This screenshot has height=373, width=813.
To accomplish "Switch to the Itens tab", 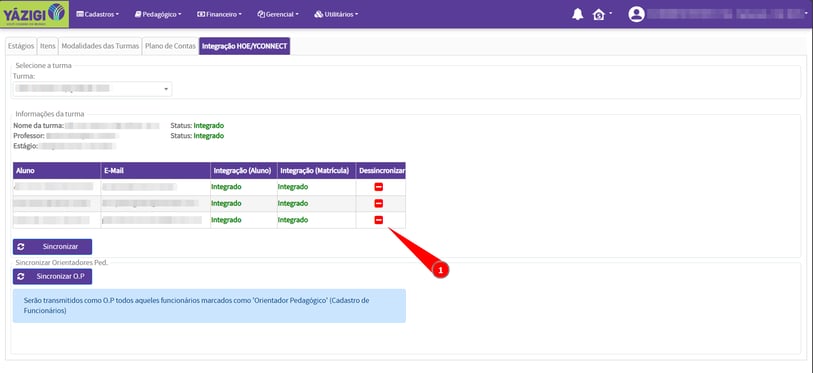I will pos(48,46).
